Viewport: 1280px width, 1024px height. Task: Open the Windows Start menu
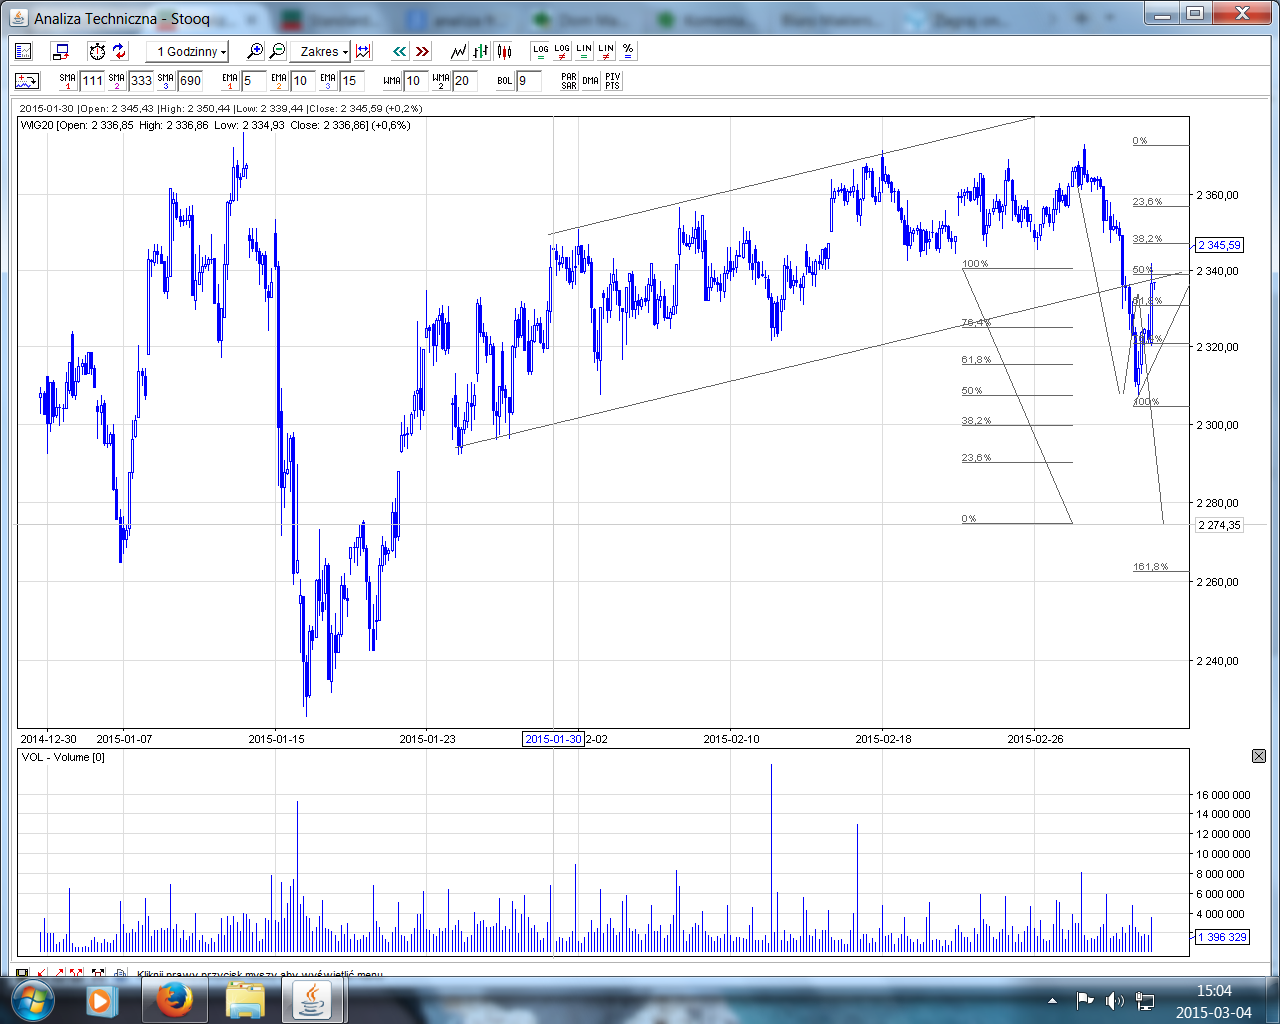(32, 999)
